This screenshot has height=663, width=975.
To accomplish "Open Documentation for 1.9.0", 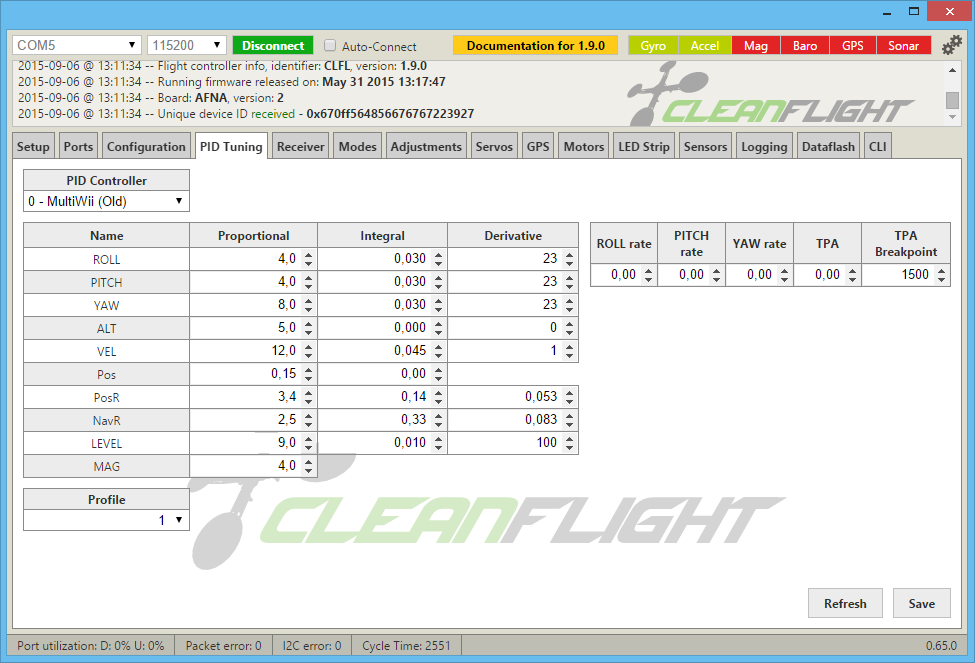I will pyautogui.click(x=535, y=45).
